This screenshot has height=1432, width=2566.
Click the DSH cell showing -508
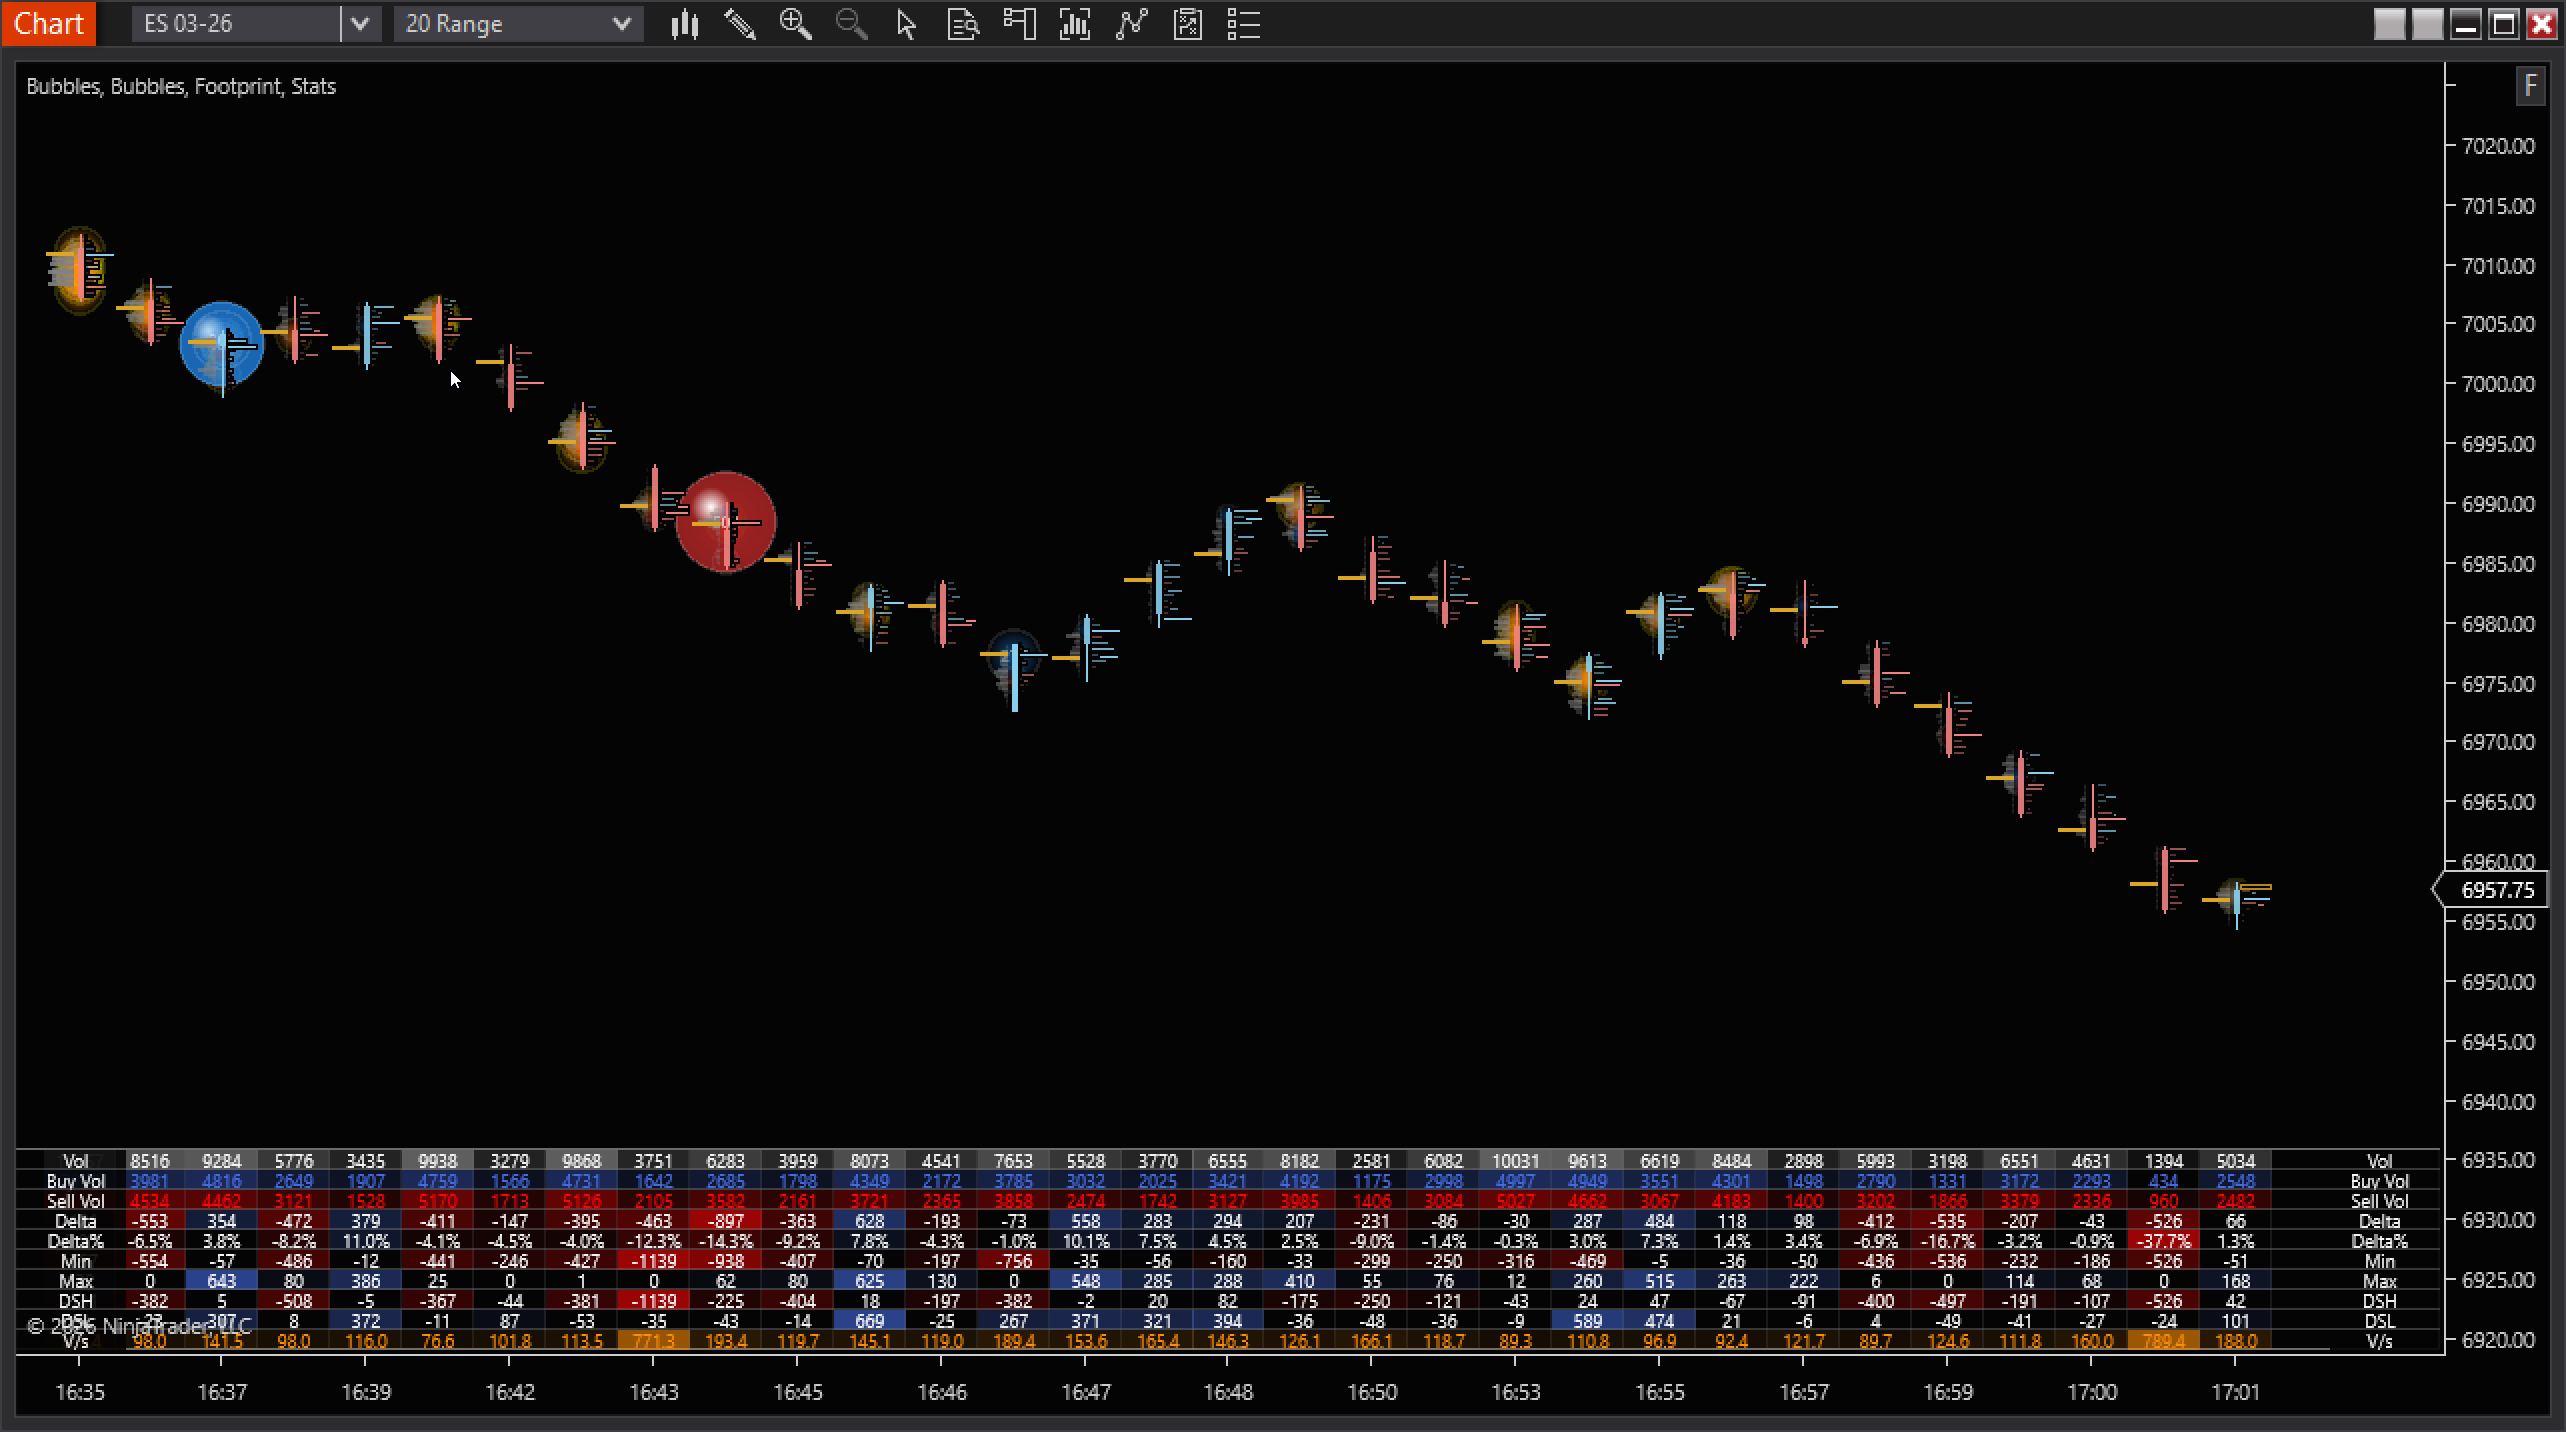(x=293, y=1301)
